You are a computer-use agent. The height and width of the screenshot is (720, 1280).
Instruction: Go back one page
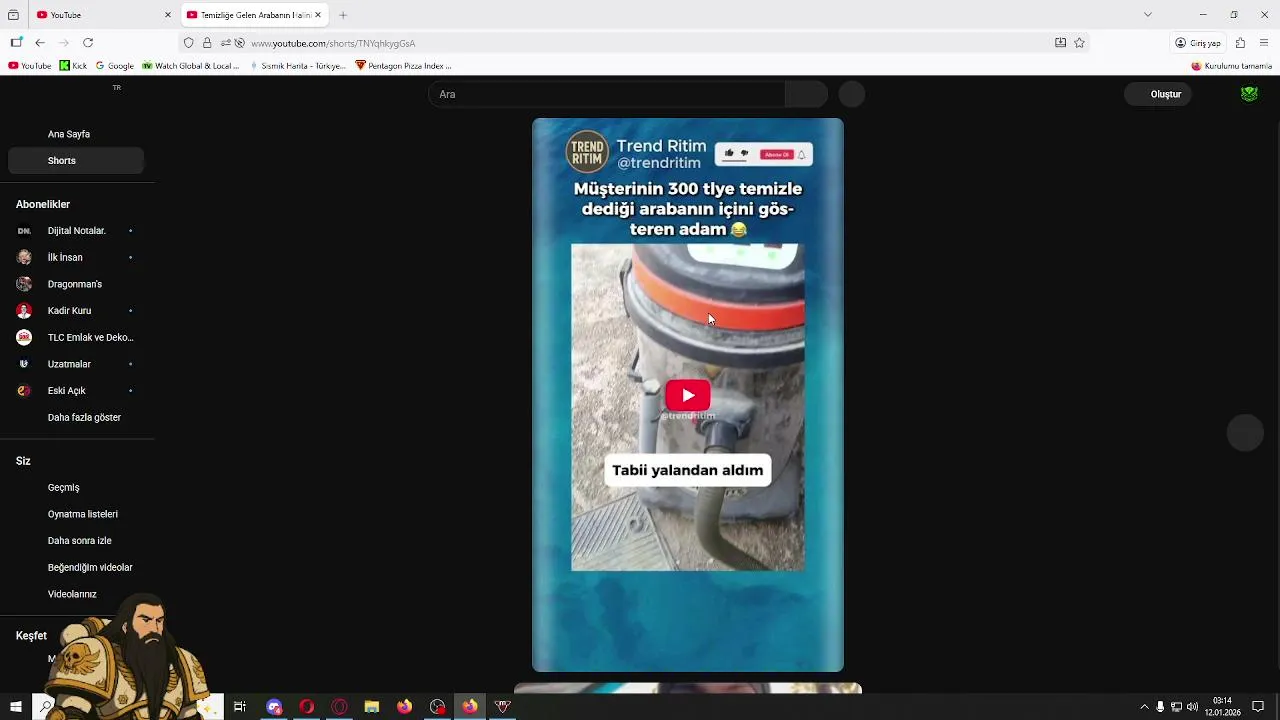click(x=40, y=43)
